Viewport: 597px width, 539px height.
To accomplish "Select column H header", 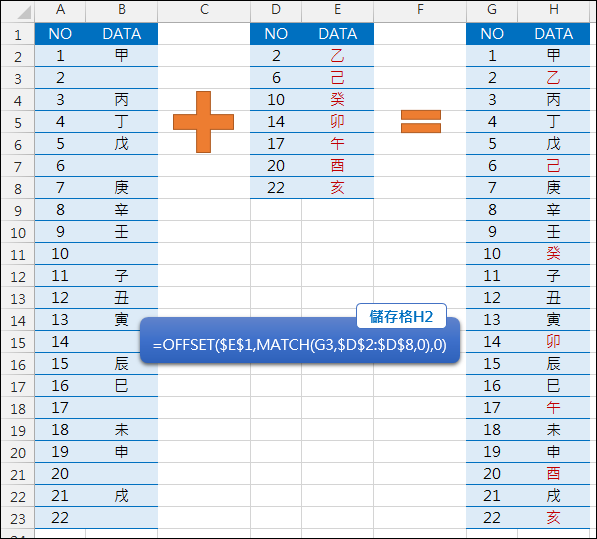I will pyautogui.click(x=554, y=10).
